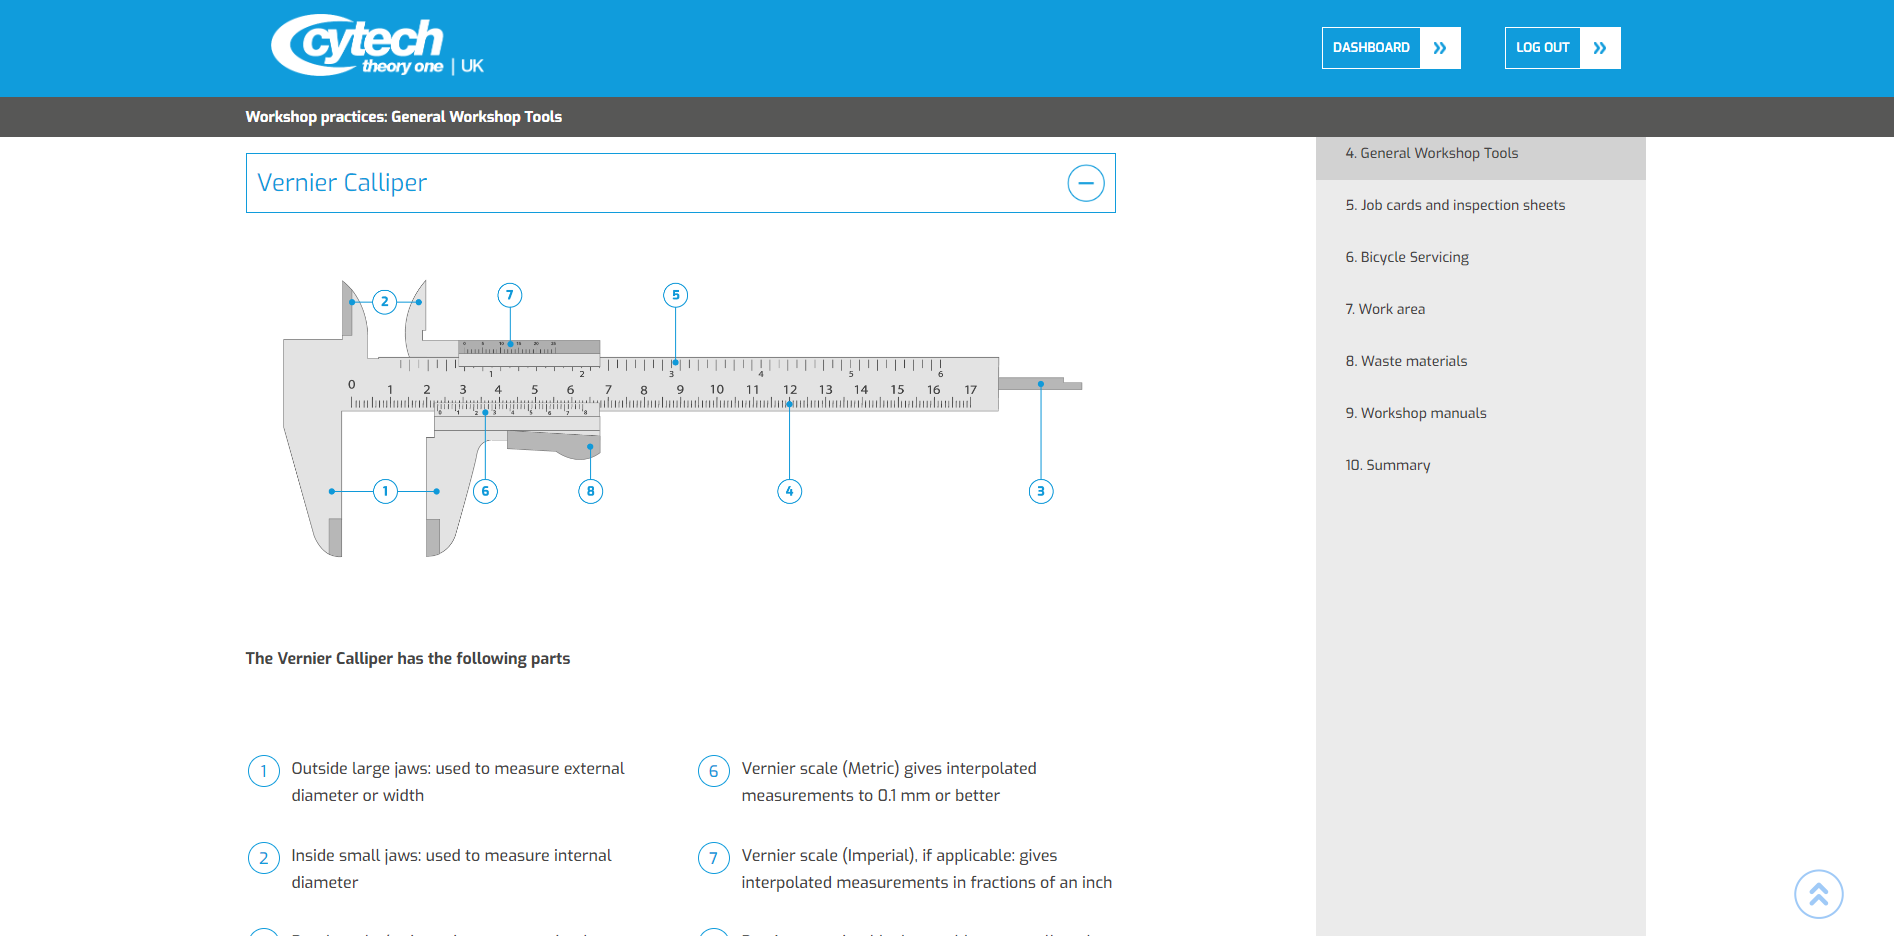
Task: Click the Vernier Calliper accordion heading
Action: tap(680, 183)
